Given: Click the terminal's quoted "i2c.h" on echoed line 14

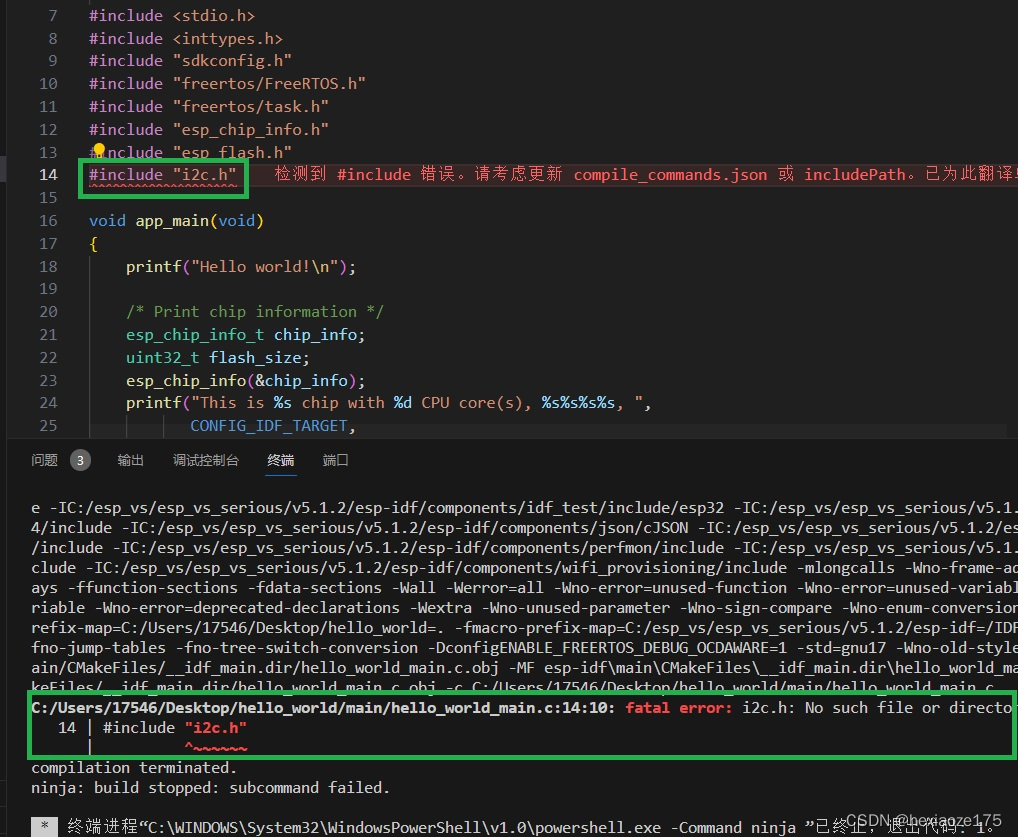Looking at the screenshot, I should (x=216, y=728).
